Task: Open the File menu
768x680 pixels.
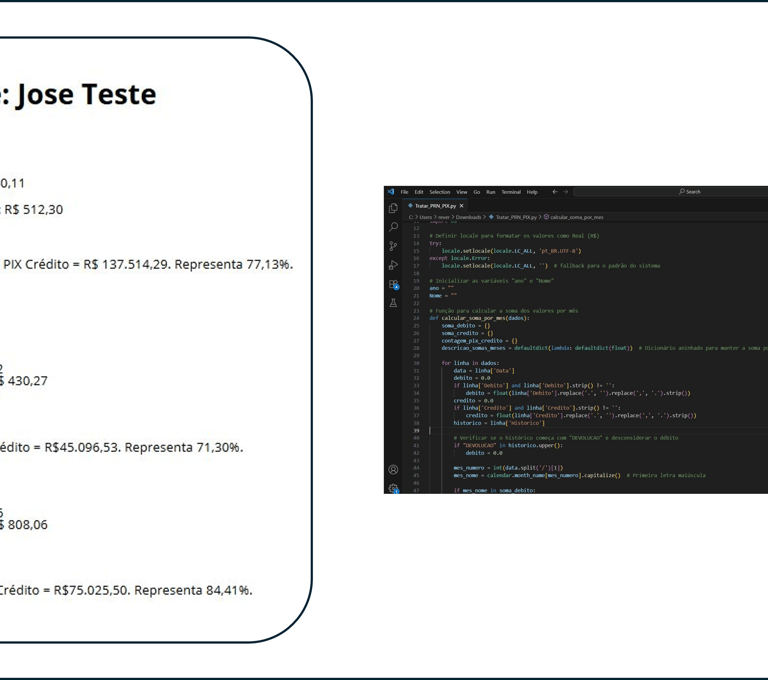Action: [404, 192]
